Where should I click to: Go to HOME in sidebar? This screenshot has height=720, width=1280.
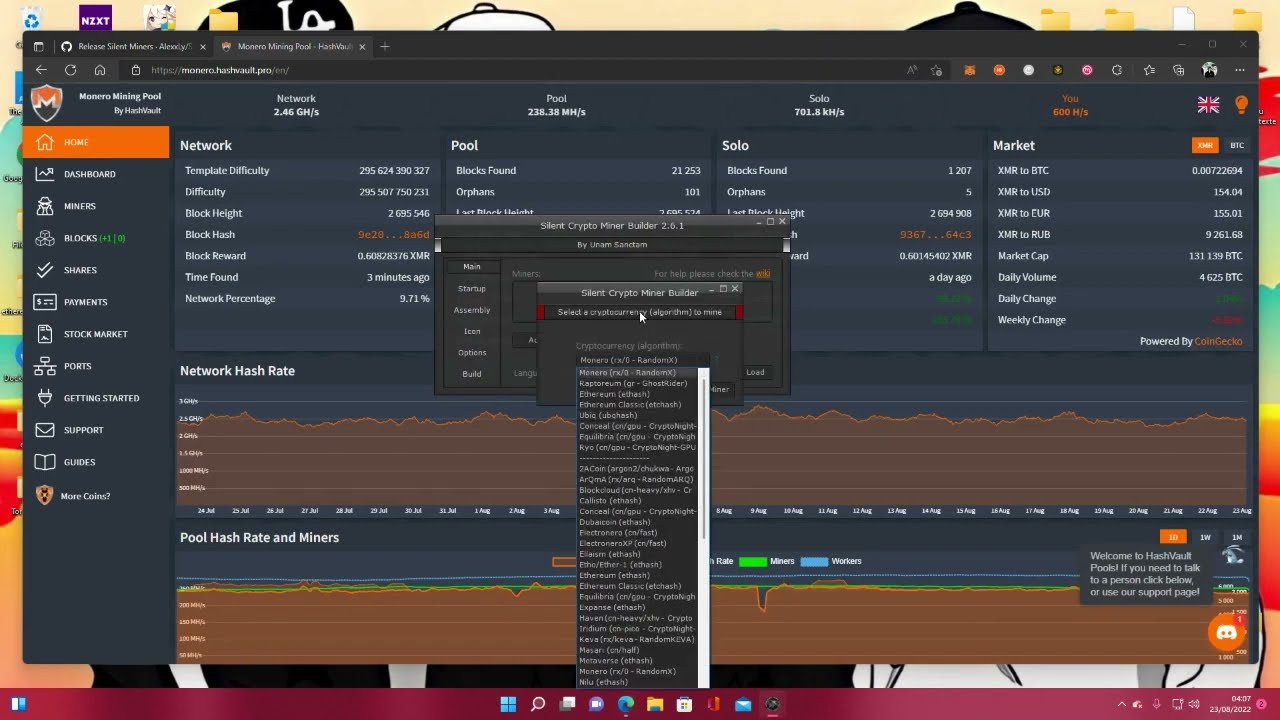96,142
